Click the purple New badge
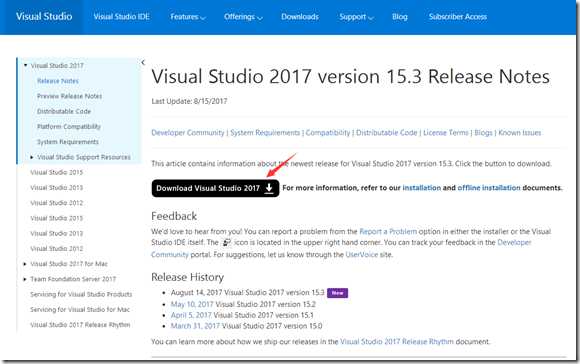The width and height of the screenshot is (580, 364). [337, 293]
